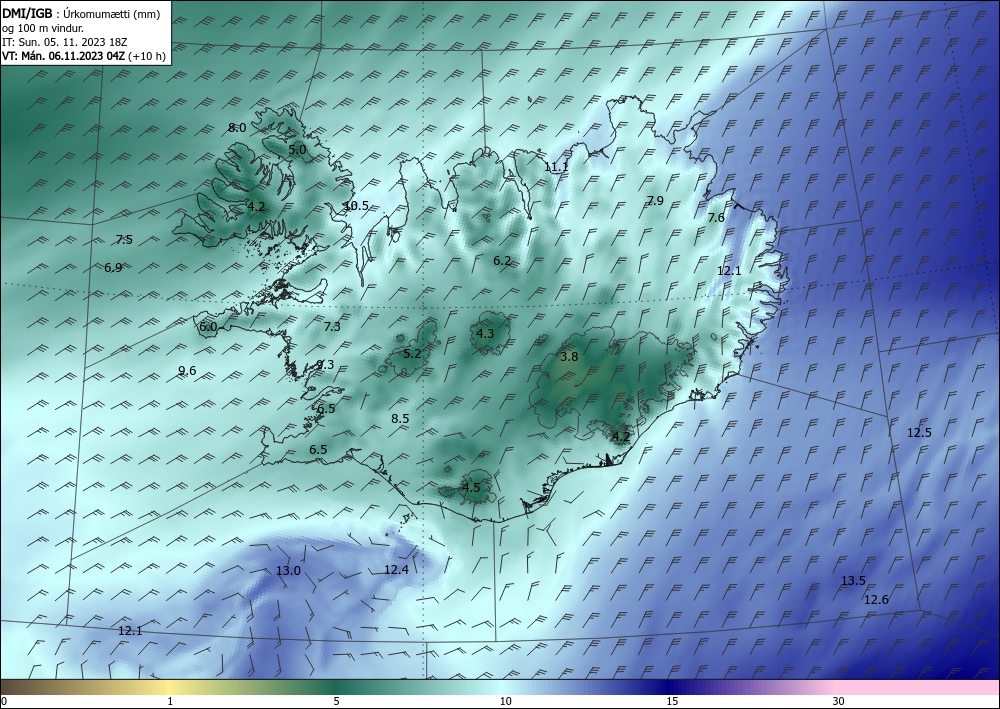Click the 10 tick on the color scale
Image resolution: width=1000 pixels, height=709 pixels.
[505, 702]
